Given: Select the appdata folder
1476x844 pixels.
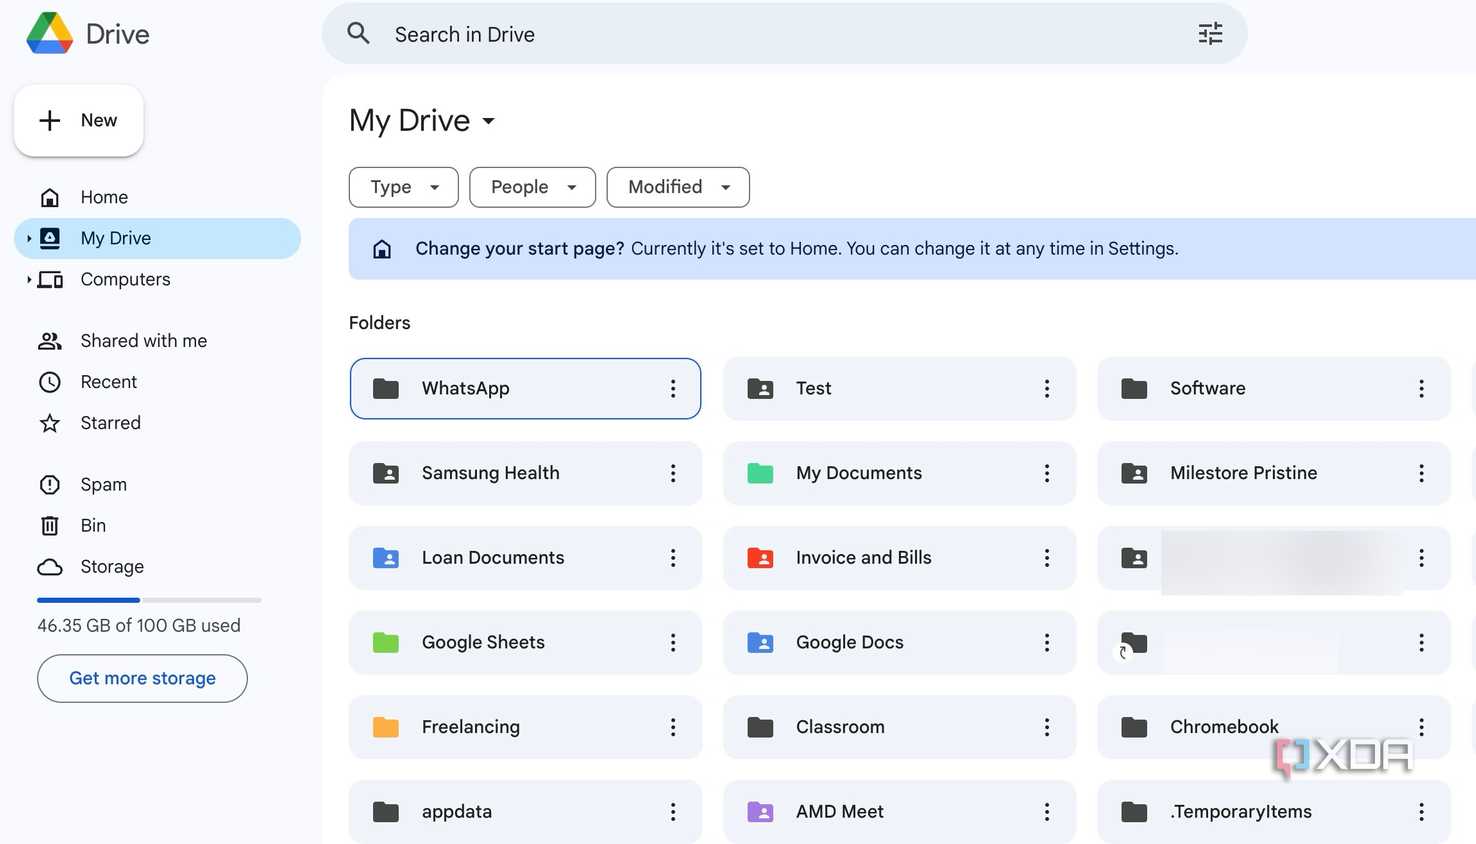Looking at the screenshot, I should [x=525, y=811].
